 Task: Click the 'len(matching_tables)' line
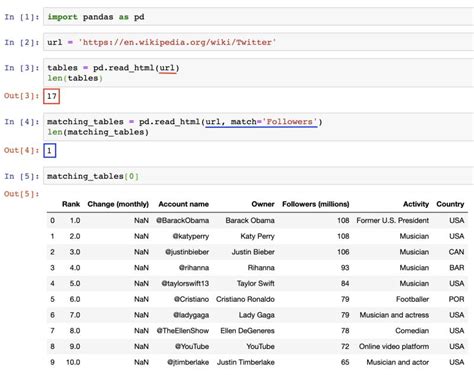[98, 132]
